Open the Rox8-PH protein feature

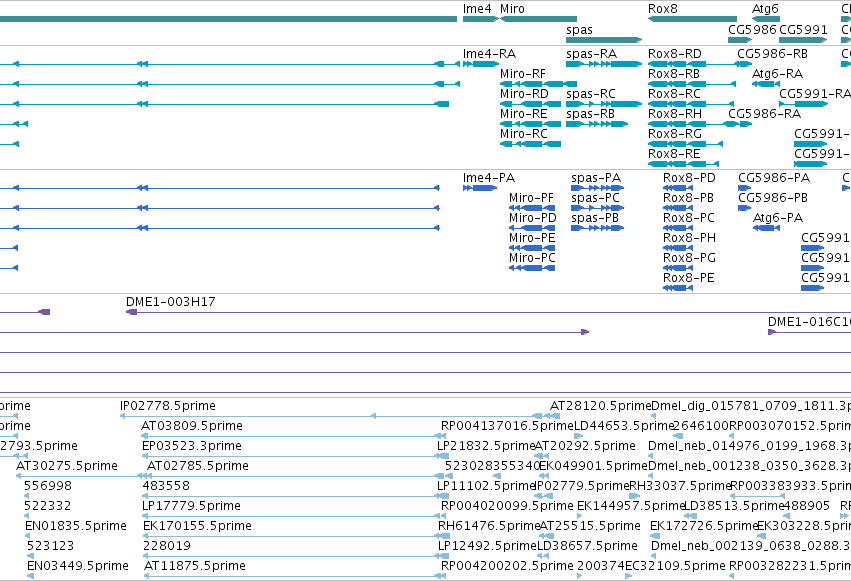678,248
